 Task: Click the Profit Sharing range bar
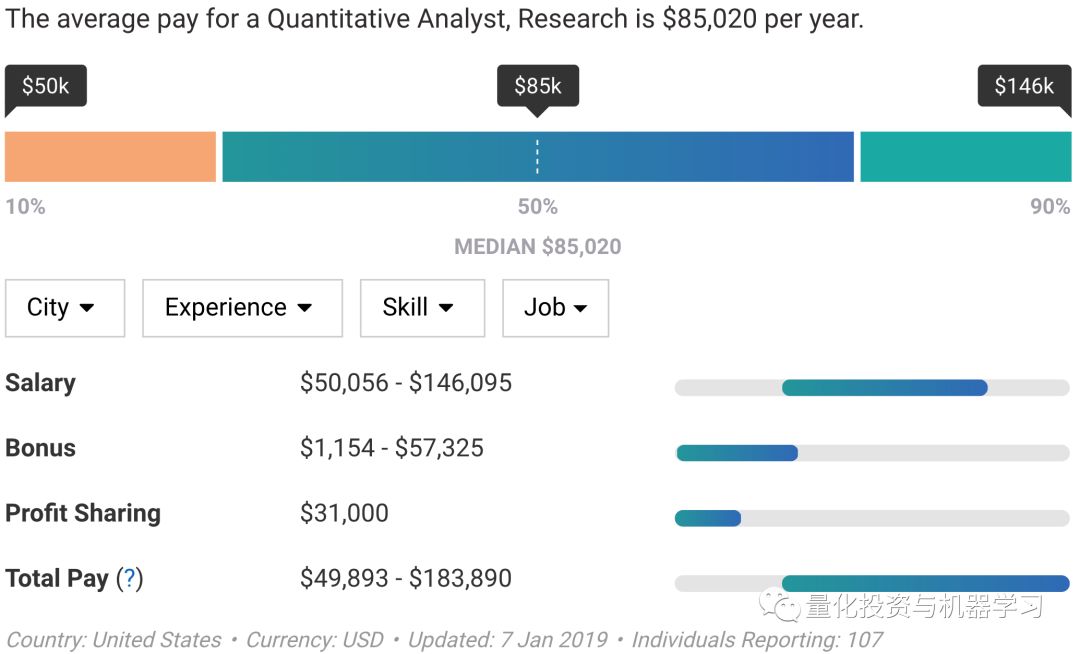coord(708,518)
